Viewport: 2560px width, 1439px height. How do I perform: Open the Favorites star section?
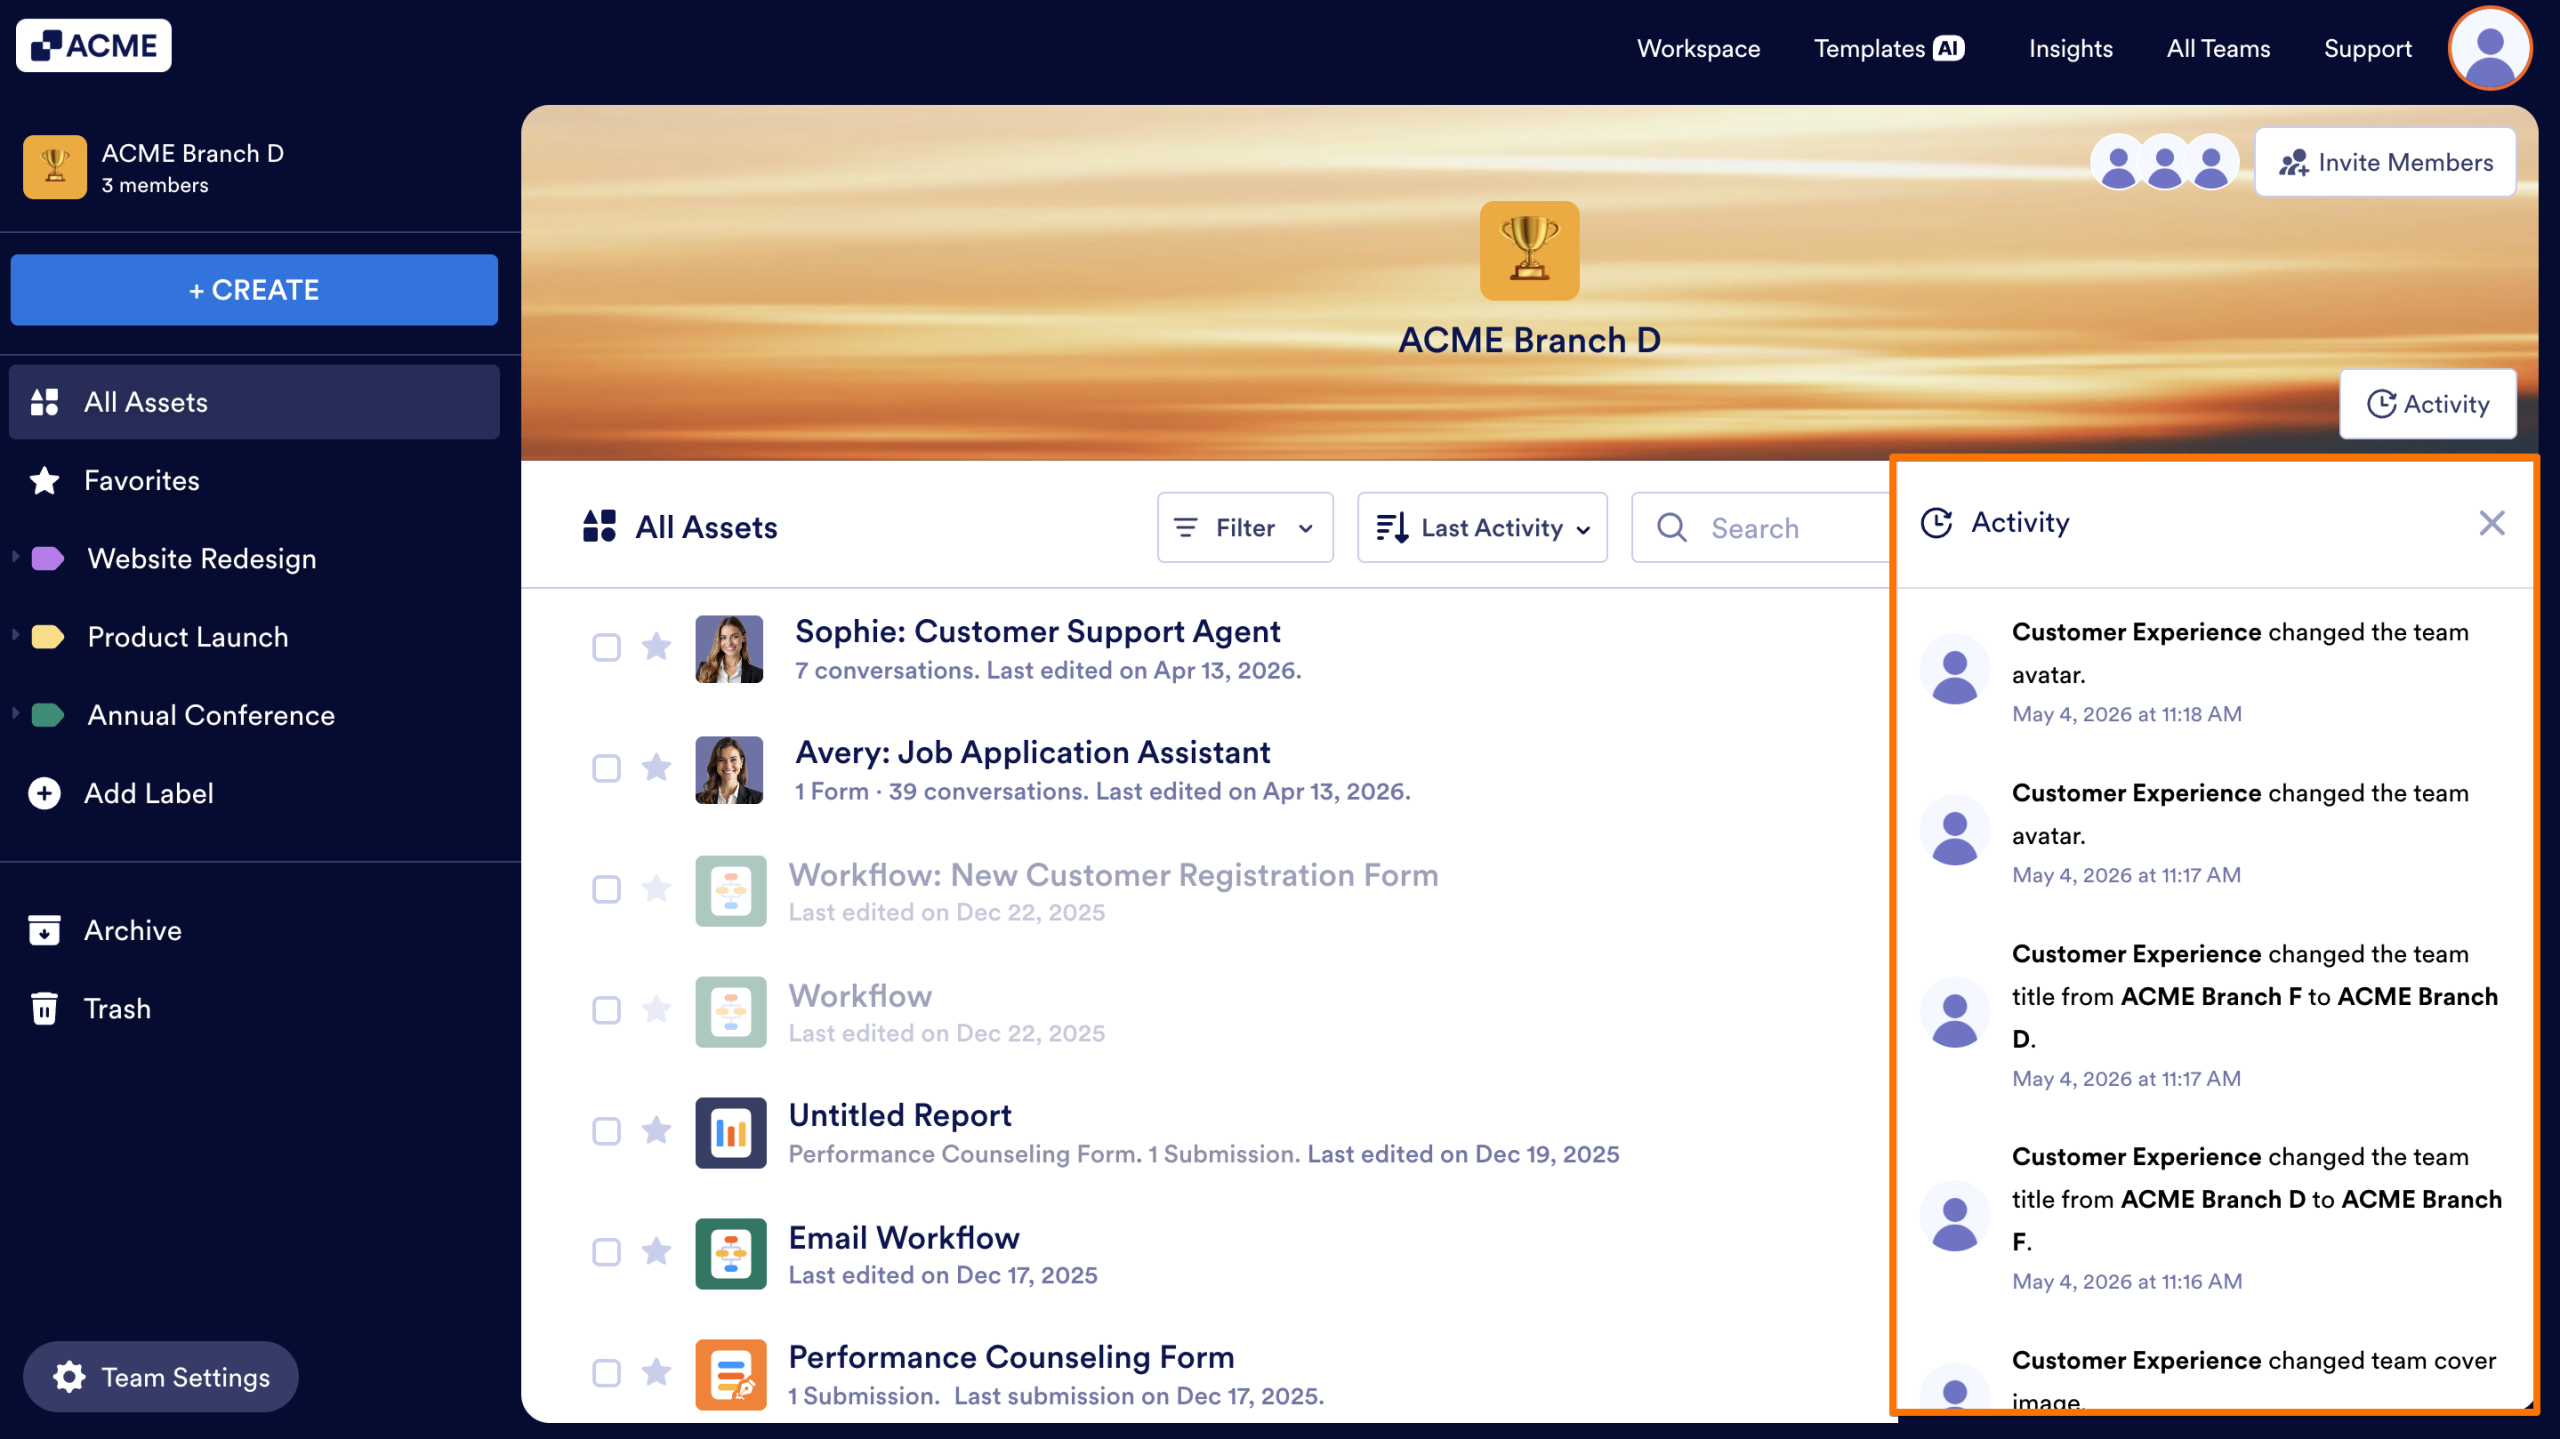pos(114,481)
